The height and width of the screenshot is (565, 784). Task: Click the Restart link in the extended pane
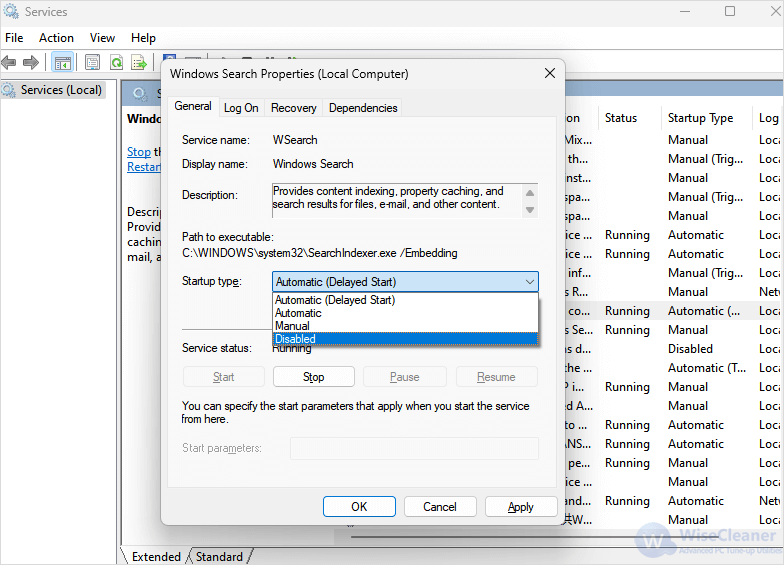tap(144, 167)
